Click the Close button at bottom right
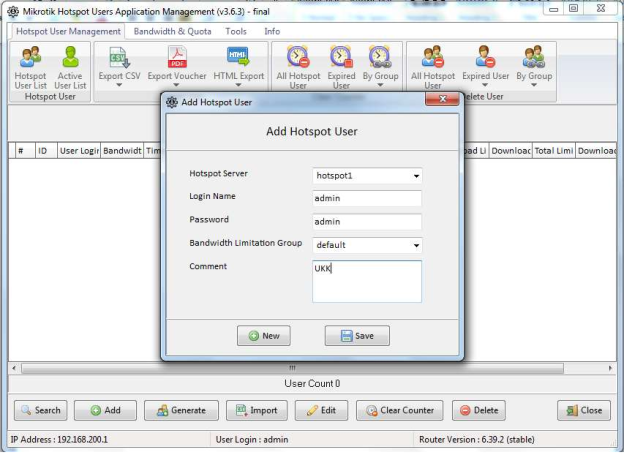This screenshot has height=453, width=625. [584, 410]
